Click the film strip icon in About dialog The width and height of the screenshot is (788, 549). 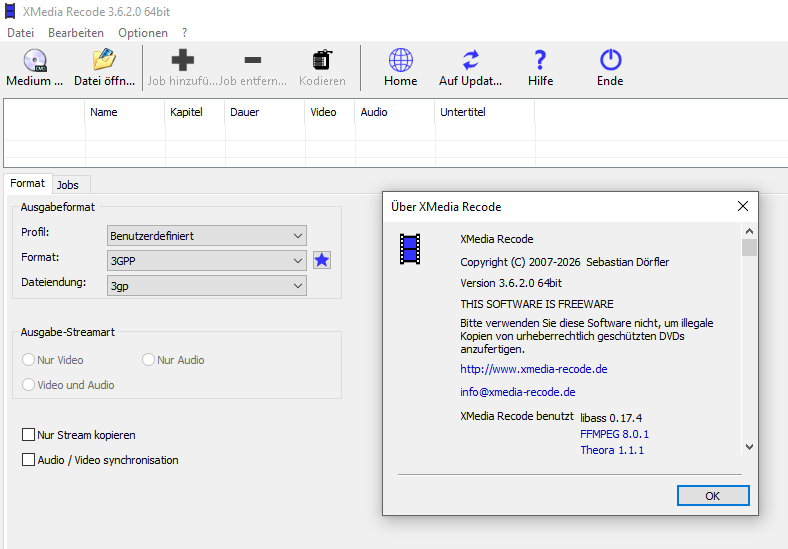coord(410,249)
